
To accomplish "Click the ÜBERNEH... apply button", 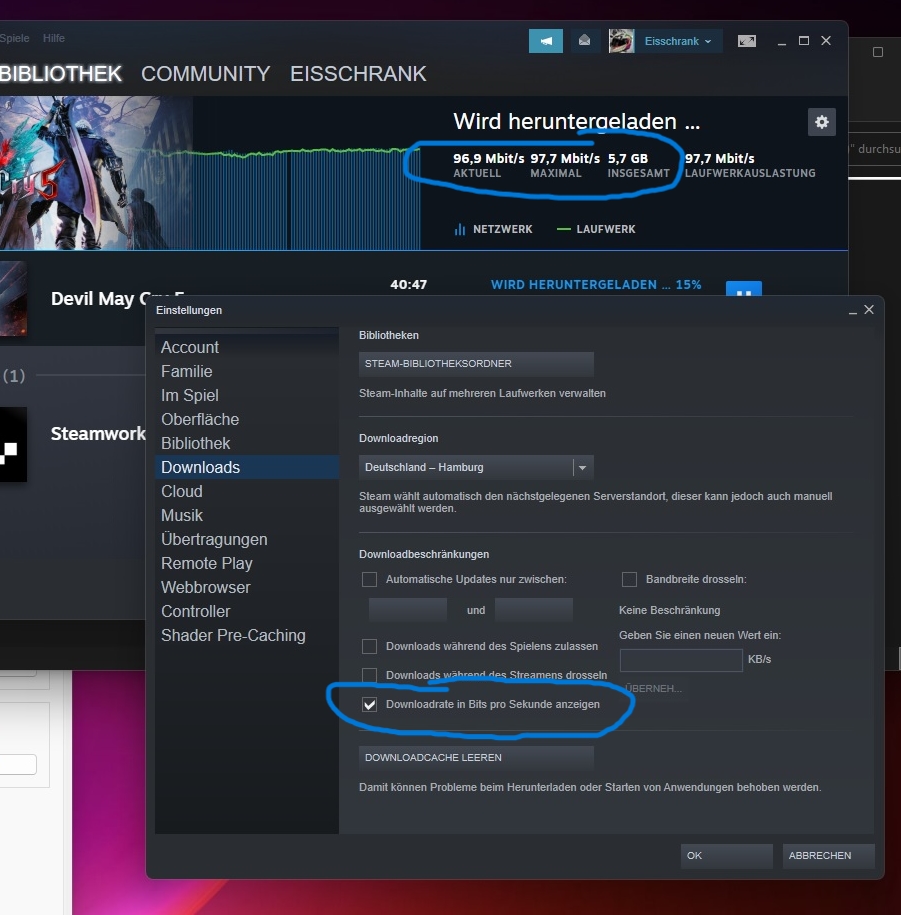I will click(x=653, y=689).
